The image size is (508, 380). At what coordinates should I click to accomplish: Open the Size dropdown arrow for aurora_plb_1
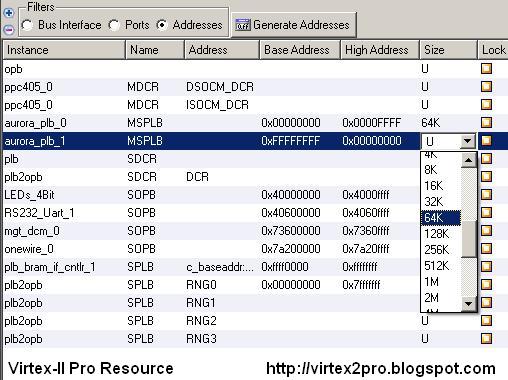pyautogui.click(x=468, y=141)
